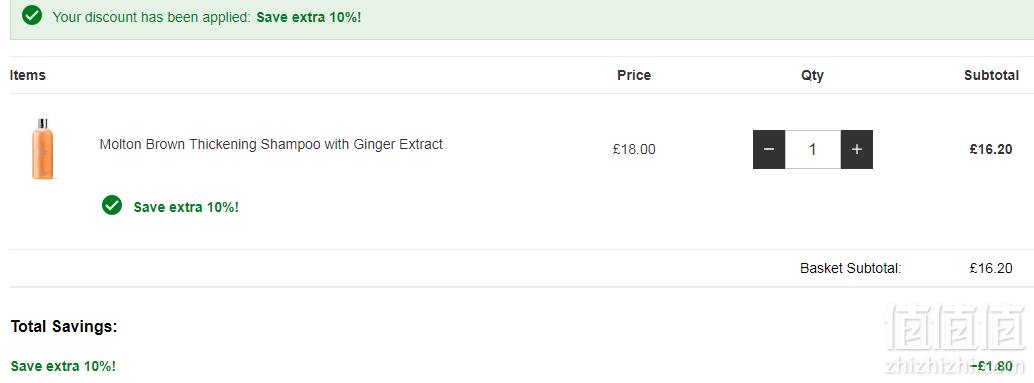The width and height of the screenshot is (1034, 383).
Task: Increase quantity with the plus button
Action: 857,150
